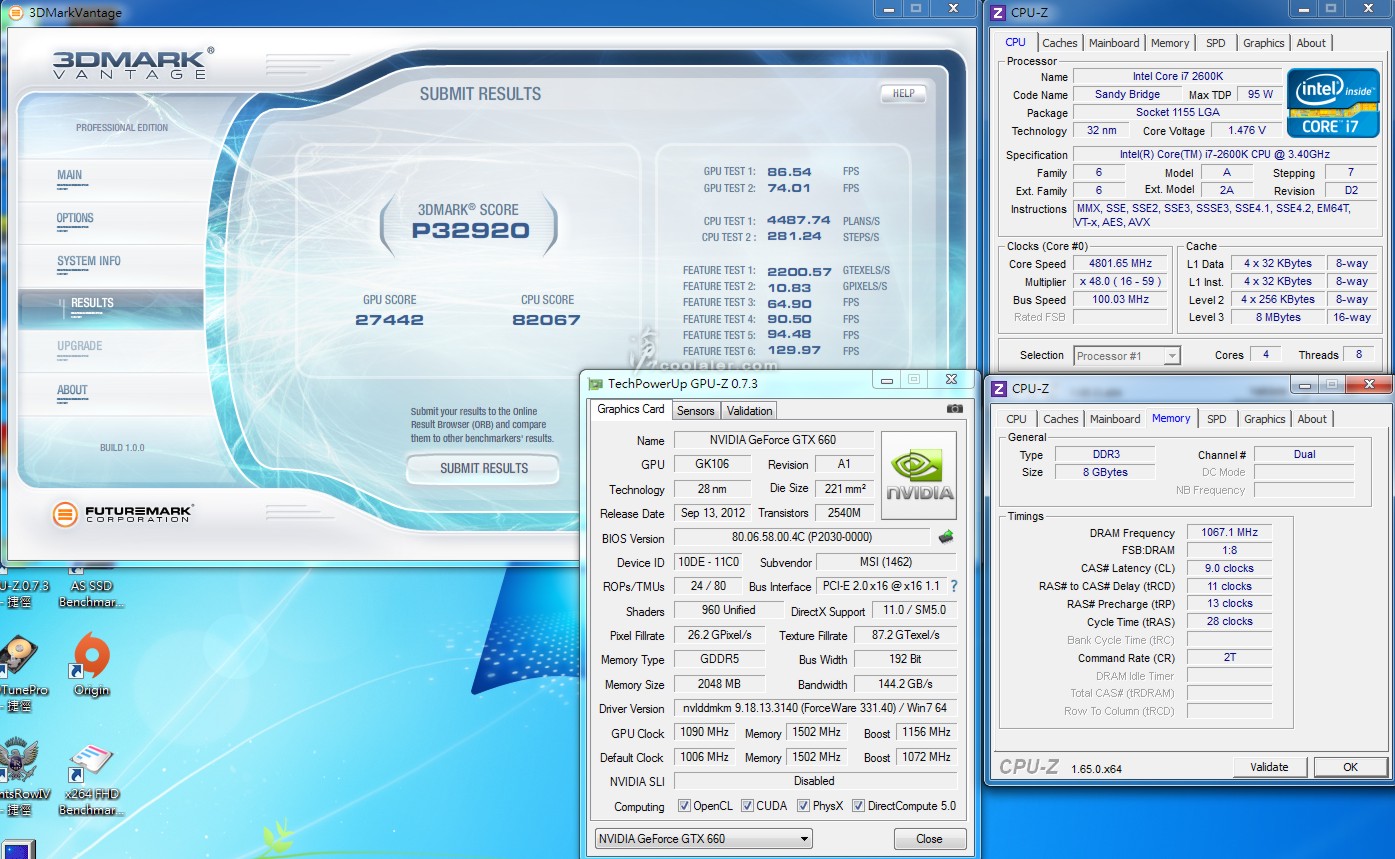
Task: Switch to the Sensors tab in GPU-Z
Action: [695, 411]
